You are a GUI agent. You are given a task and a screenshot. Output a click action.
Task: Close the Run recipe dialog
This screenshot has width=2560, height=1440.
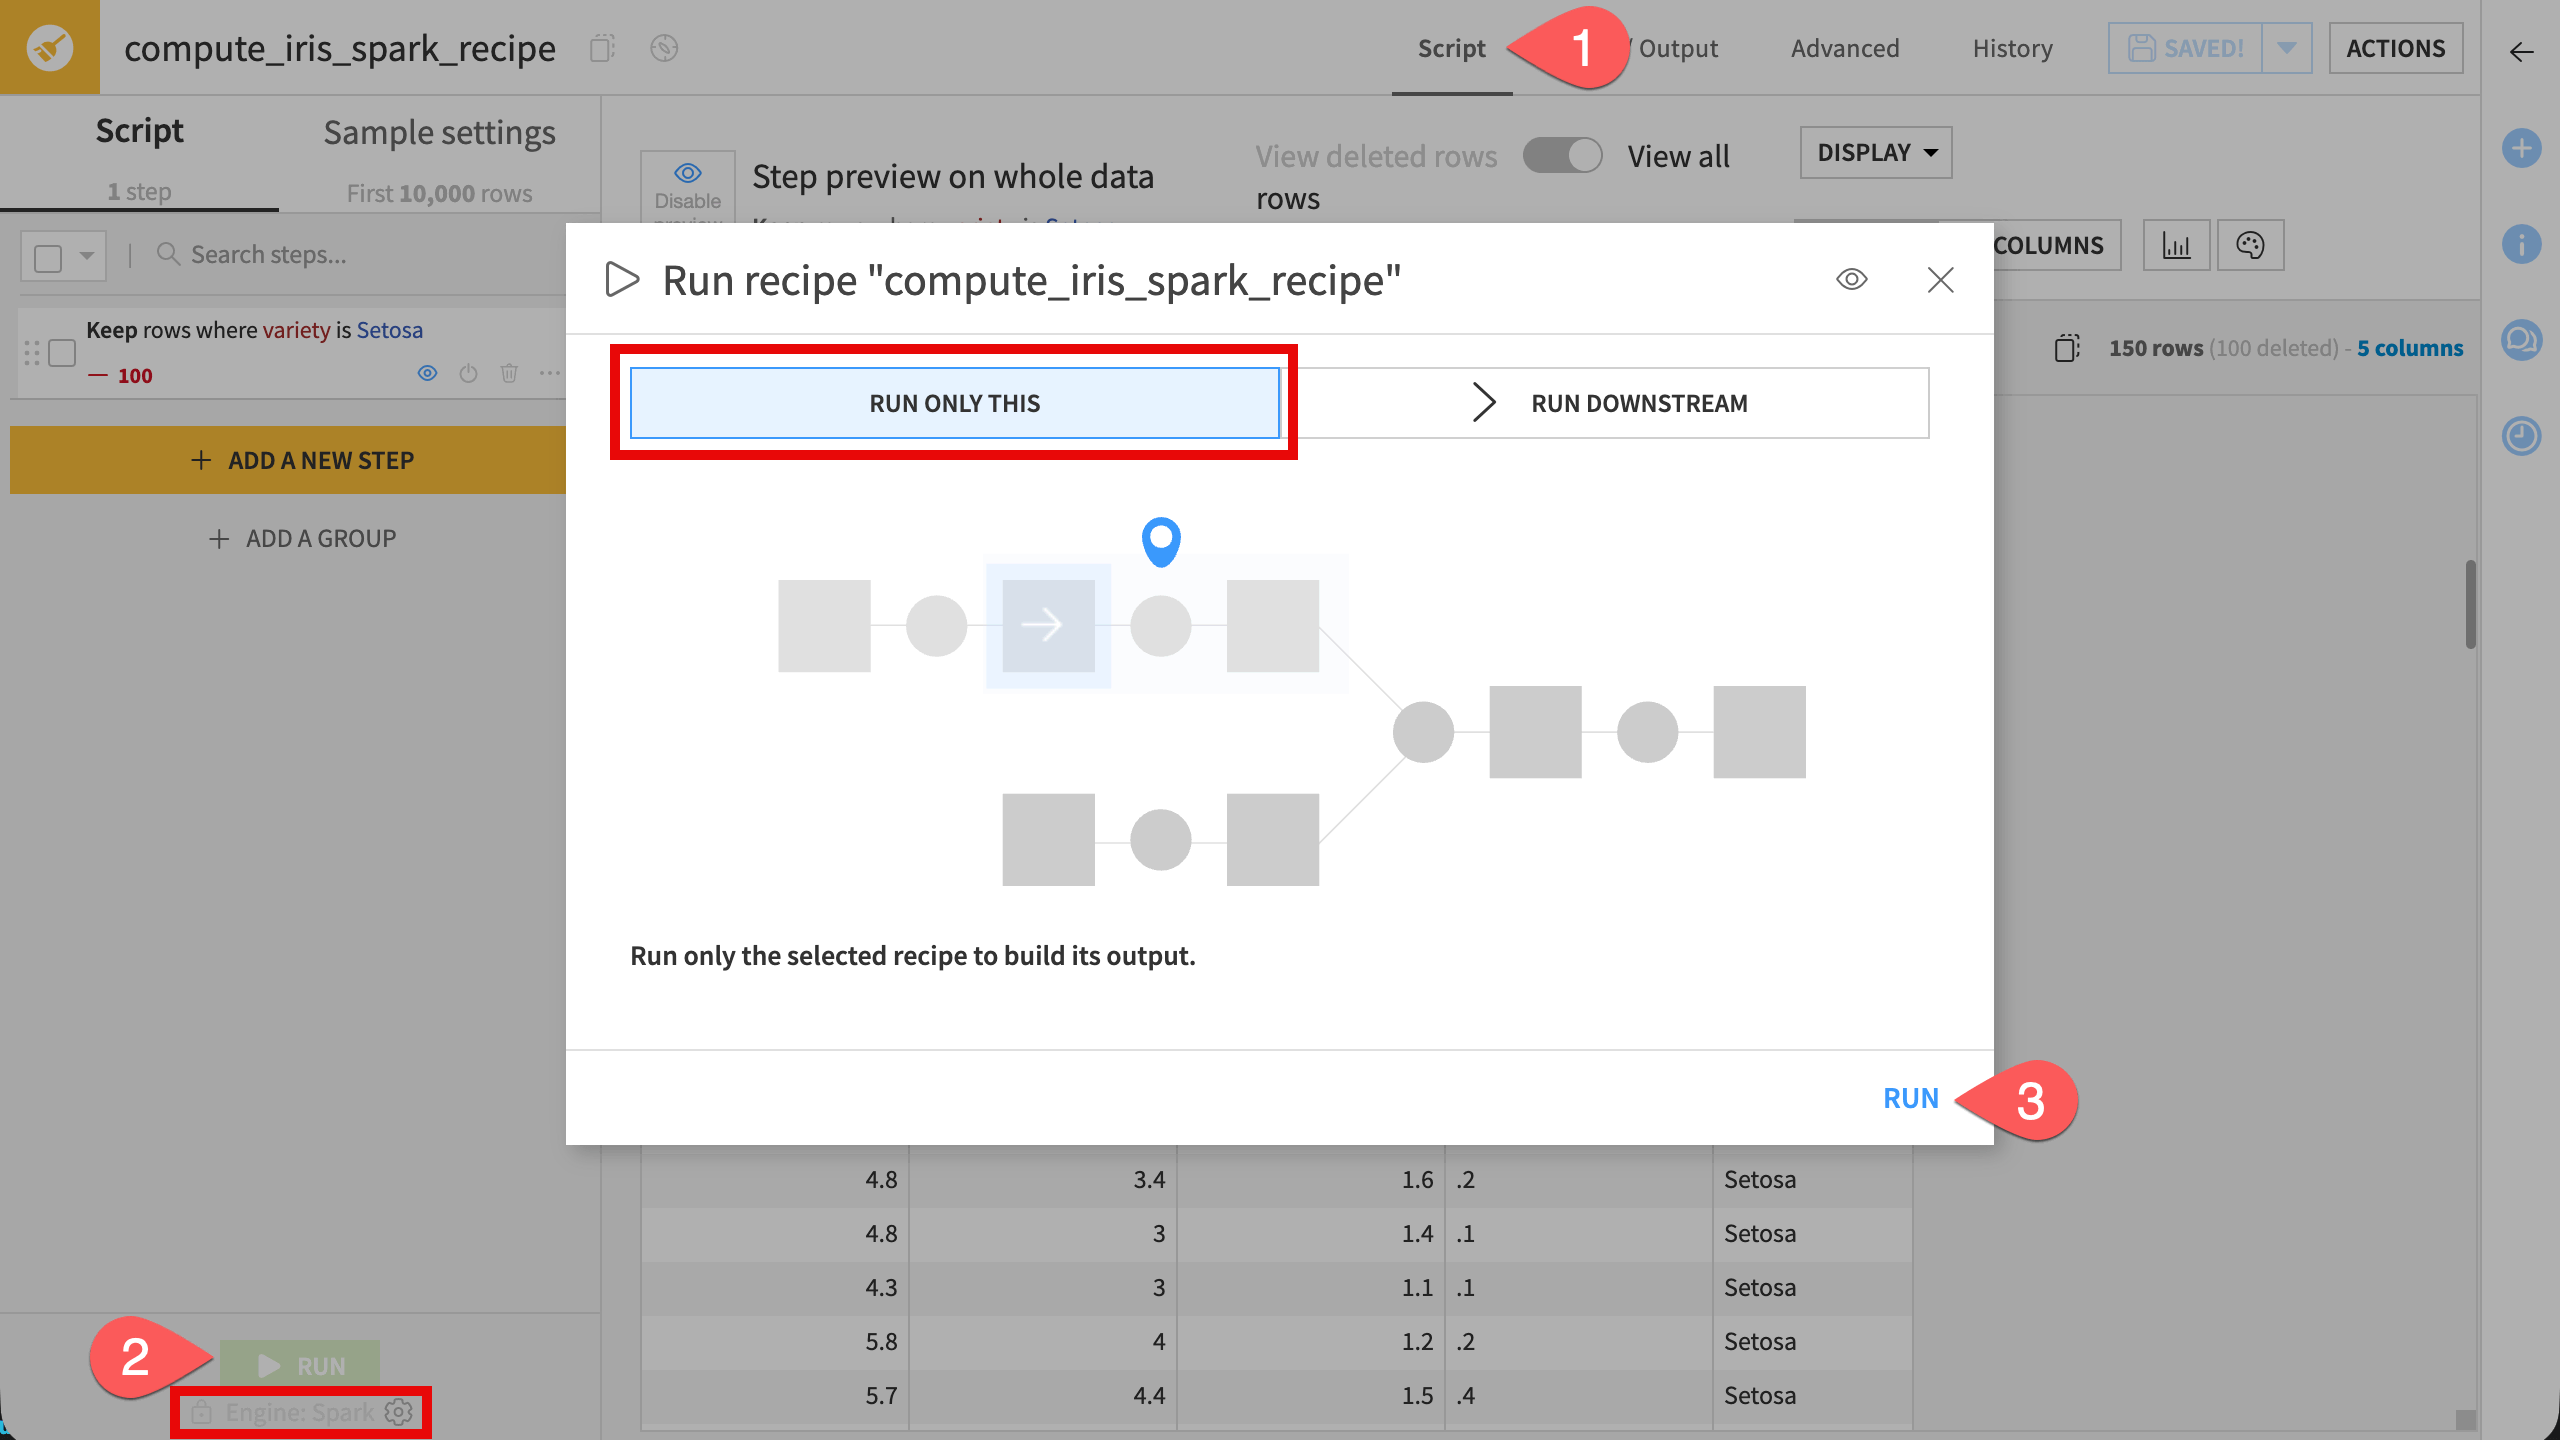point(1940,280)
